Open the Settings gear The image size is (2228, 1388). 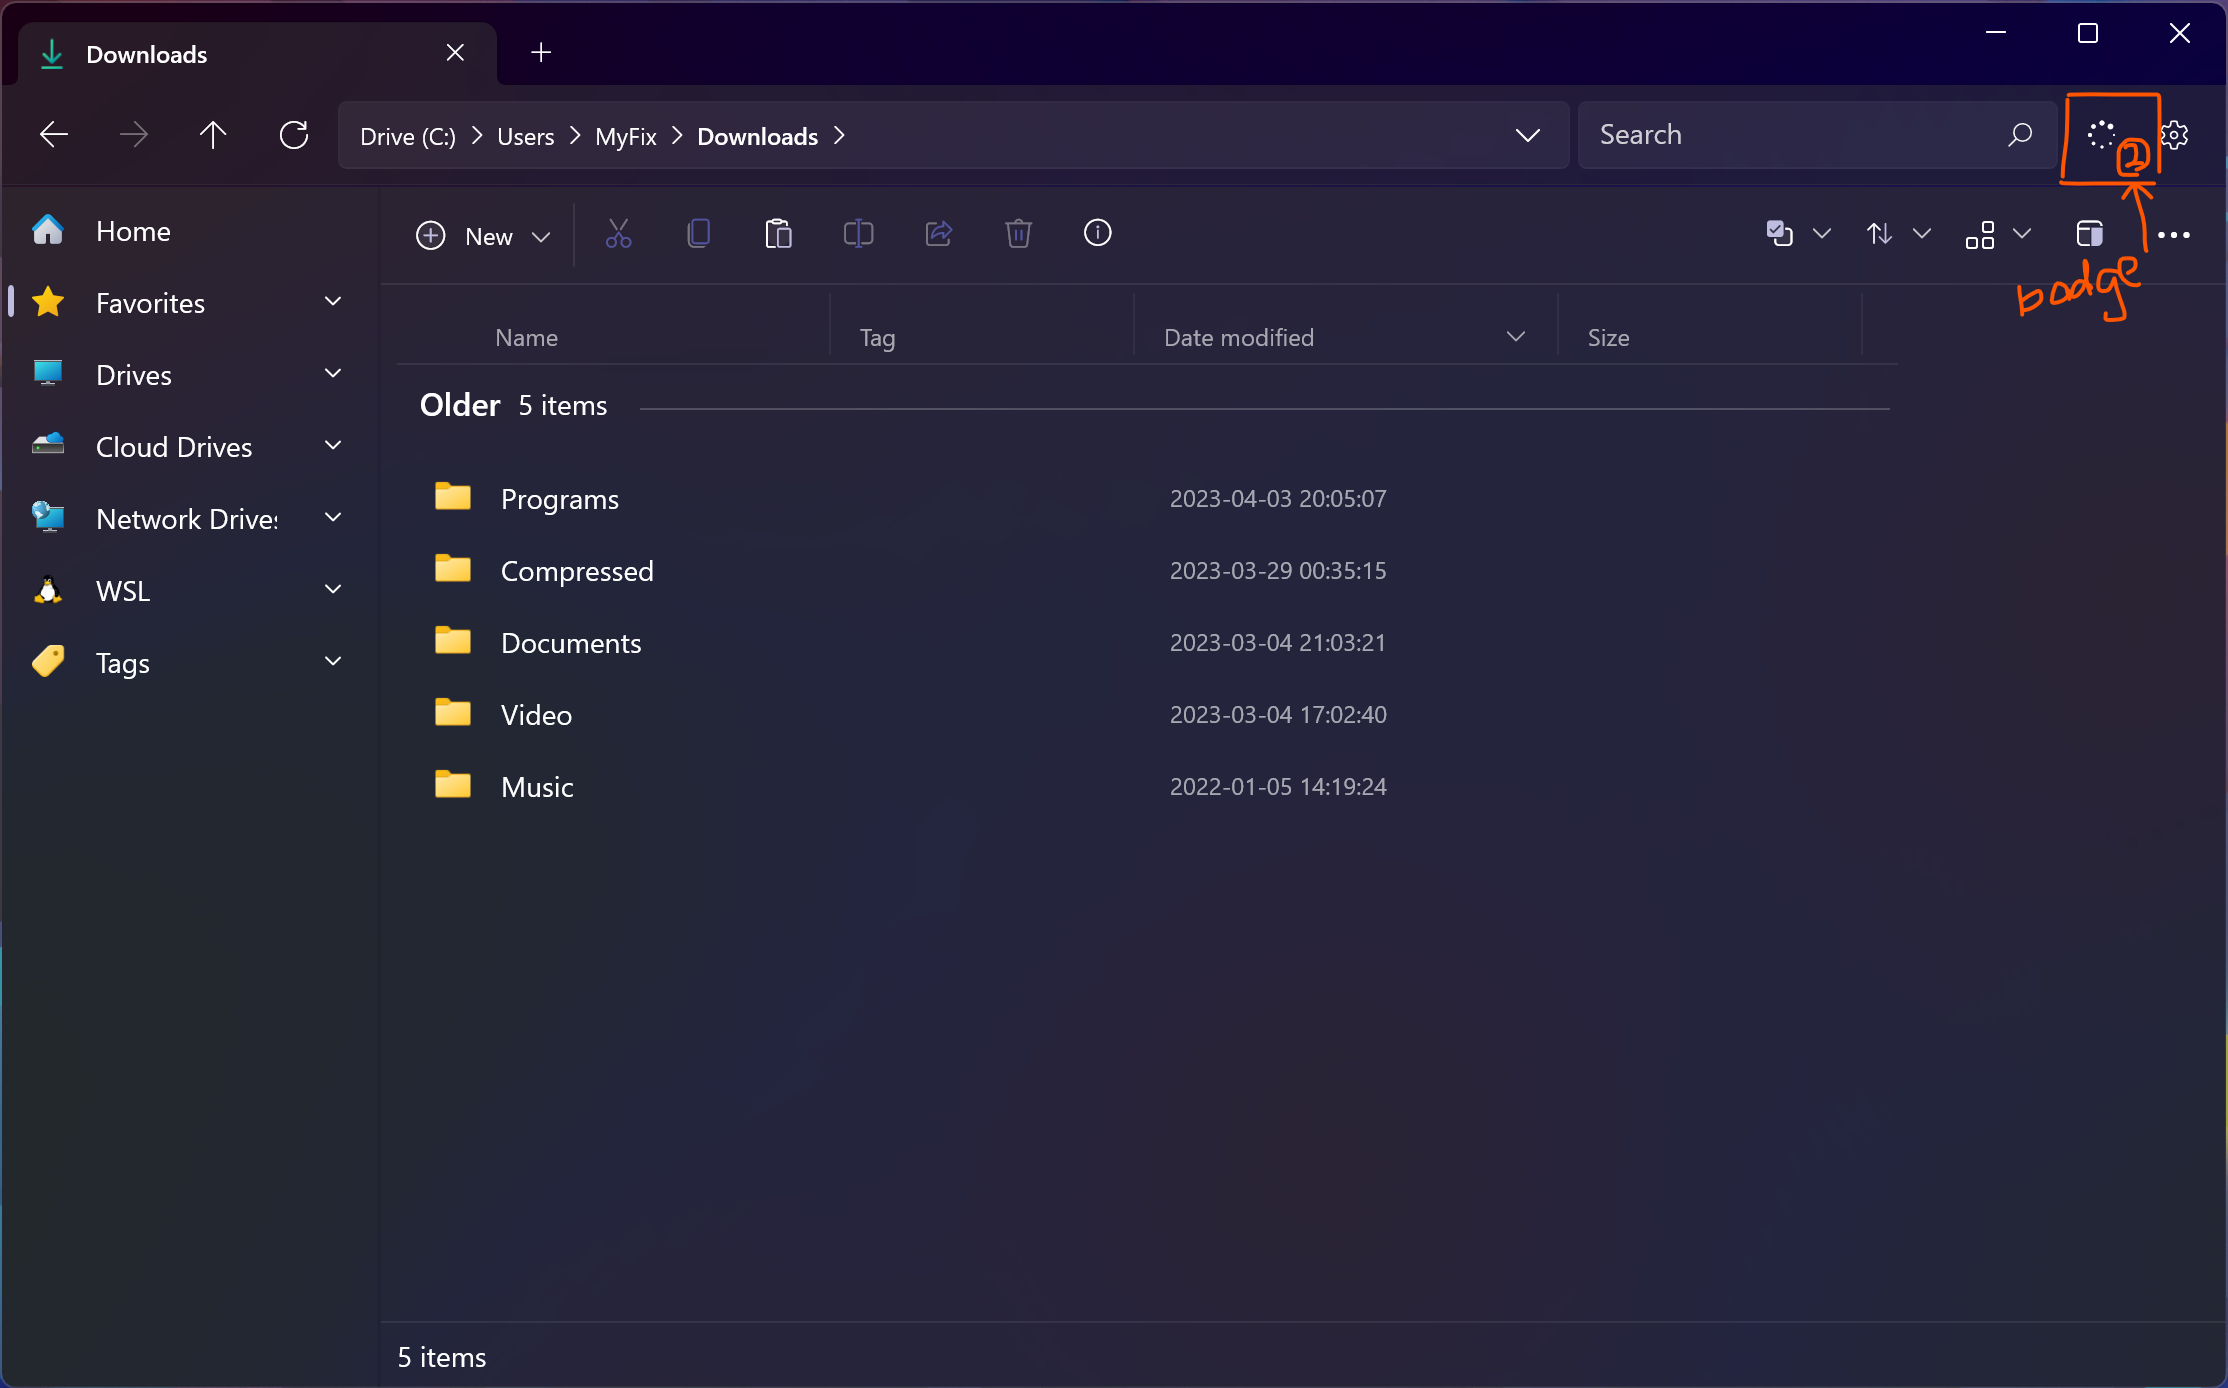coord(2176,135)
